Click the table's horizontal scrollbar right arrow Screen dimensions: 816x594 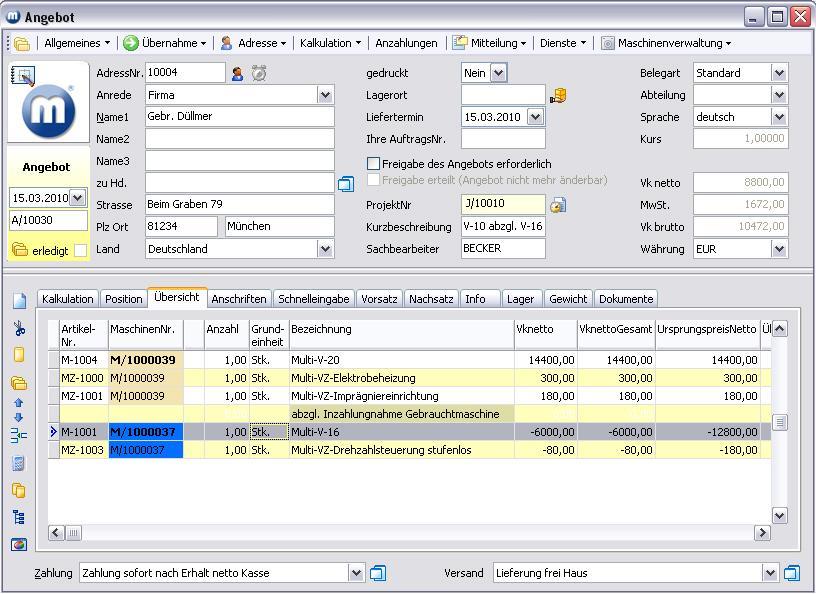(x=762, y=533)
